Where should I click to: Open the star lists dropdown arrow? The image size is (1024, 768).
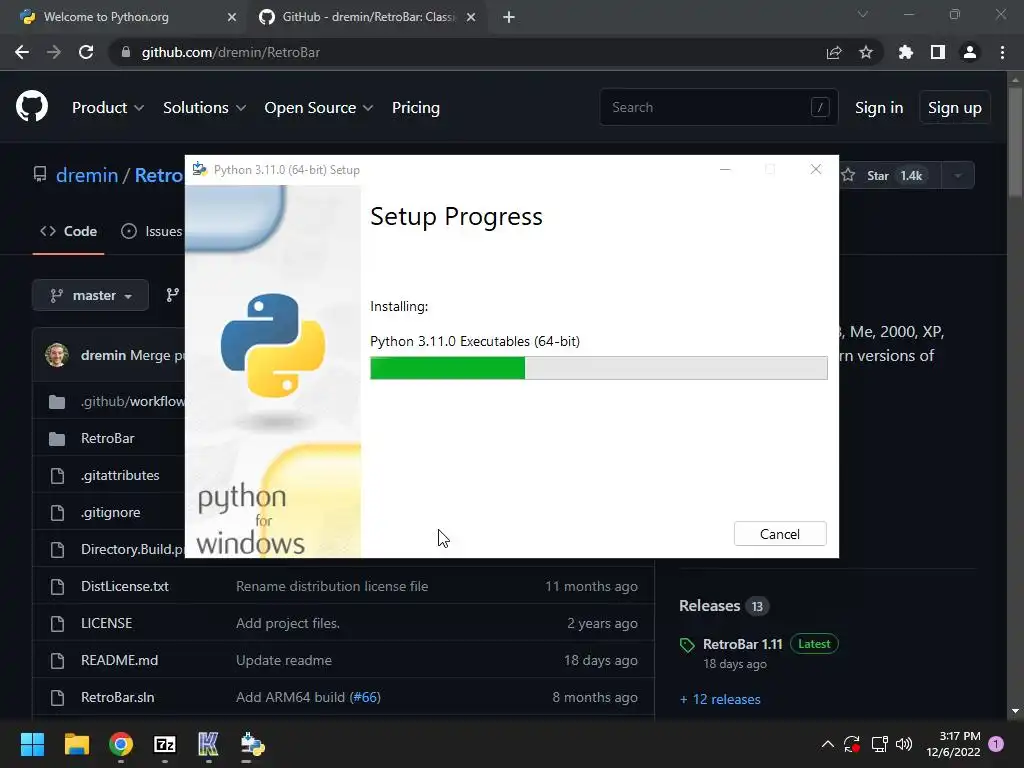pyautogui.click(x=958, y=175)
